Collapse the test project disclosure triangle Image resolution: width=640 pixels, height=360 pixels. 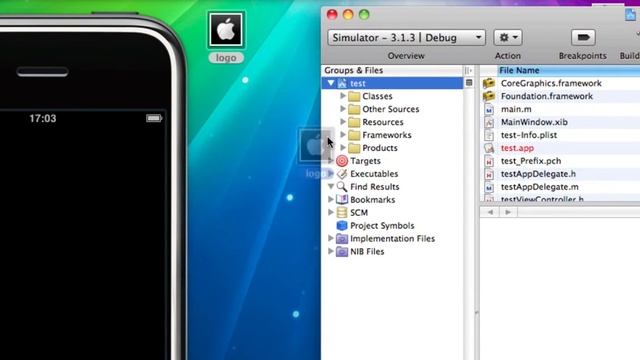click(x=331, y=83)
